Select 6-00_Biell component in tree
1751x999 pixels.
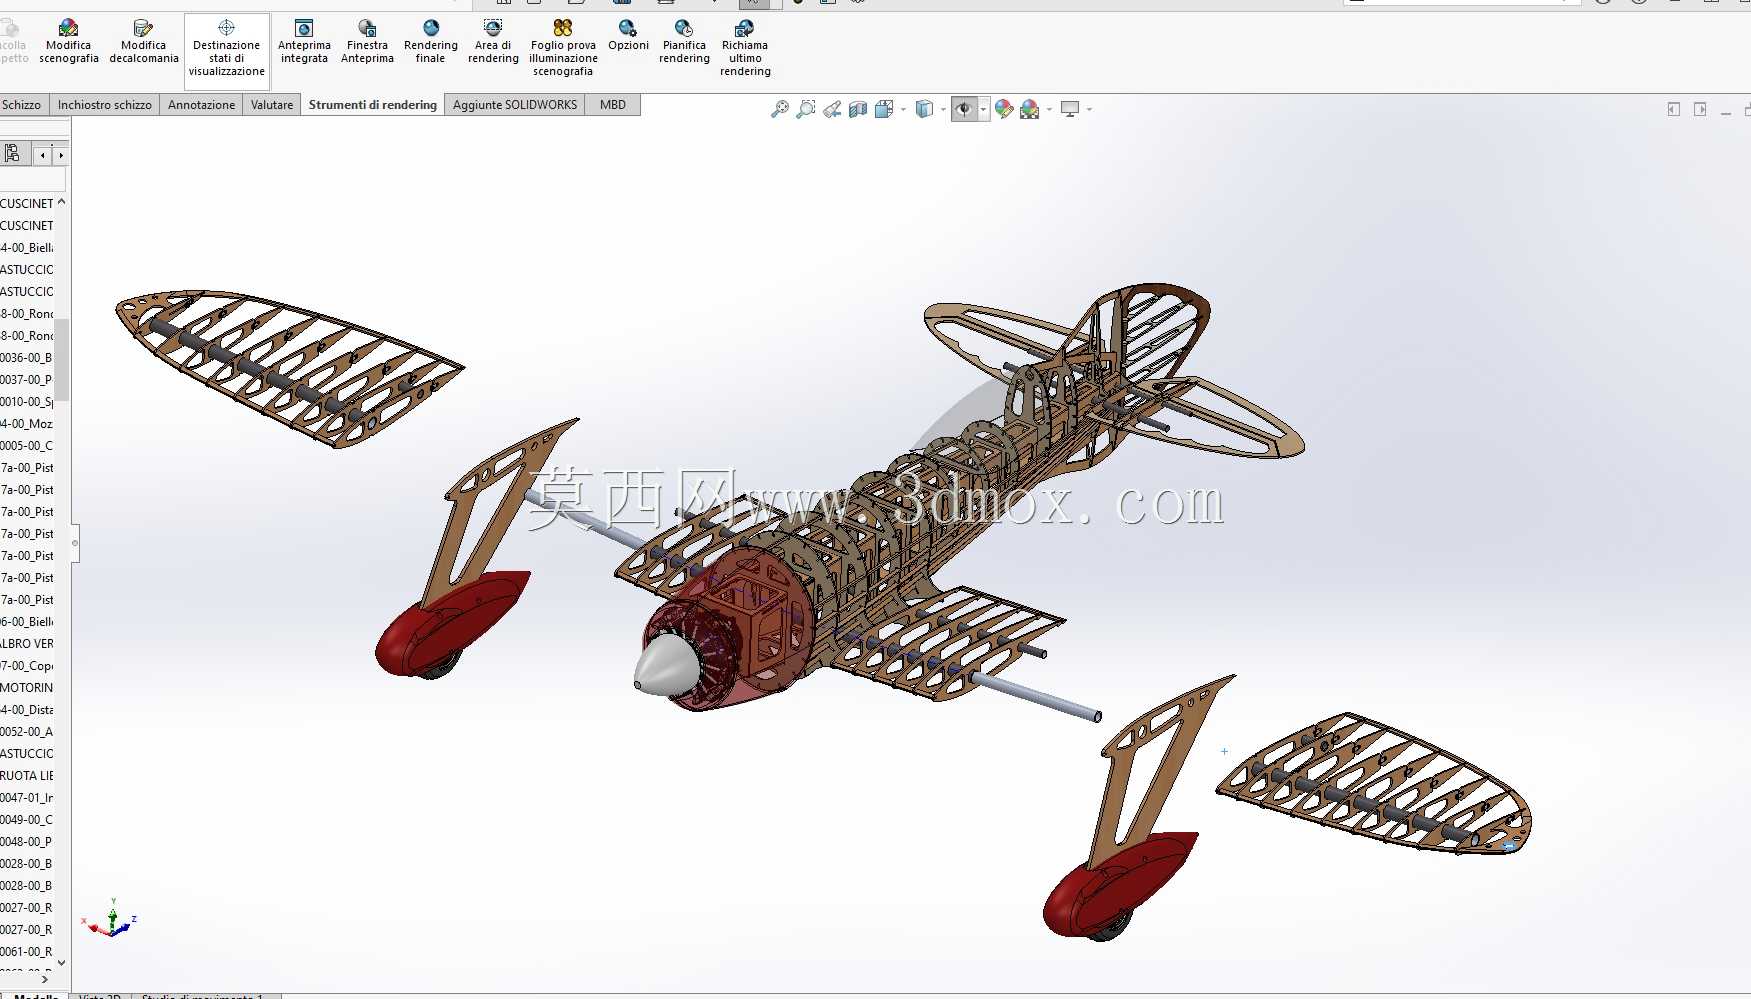(x=27, y=622)
